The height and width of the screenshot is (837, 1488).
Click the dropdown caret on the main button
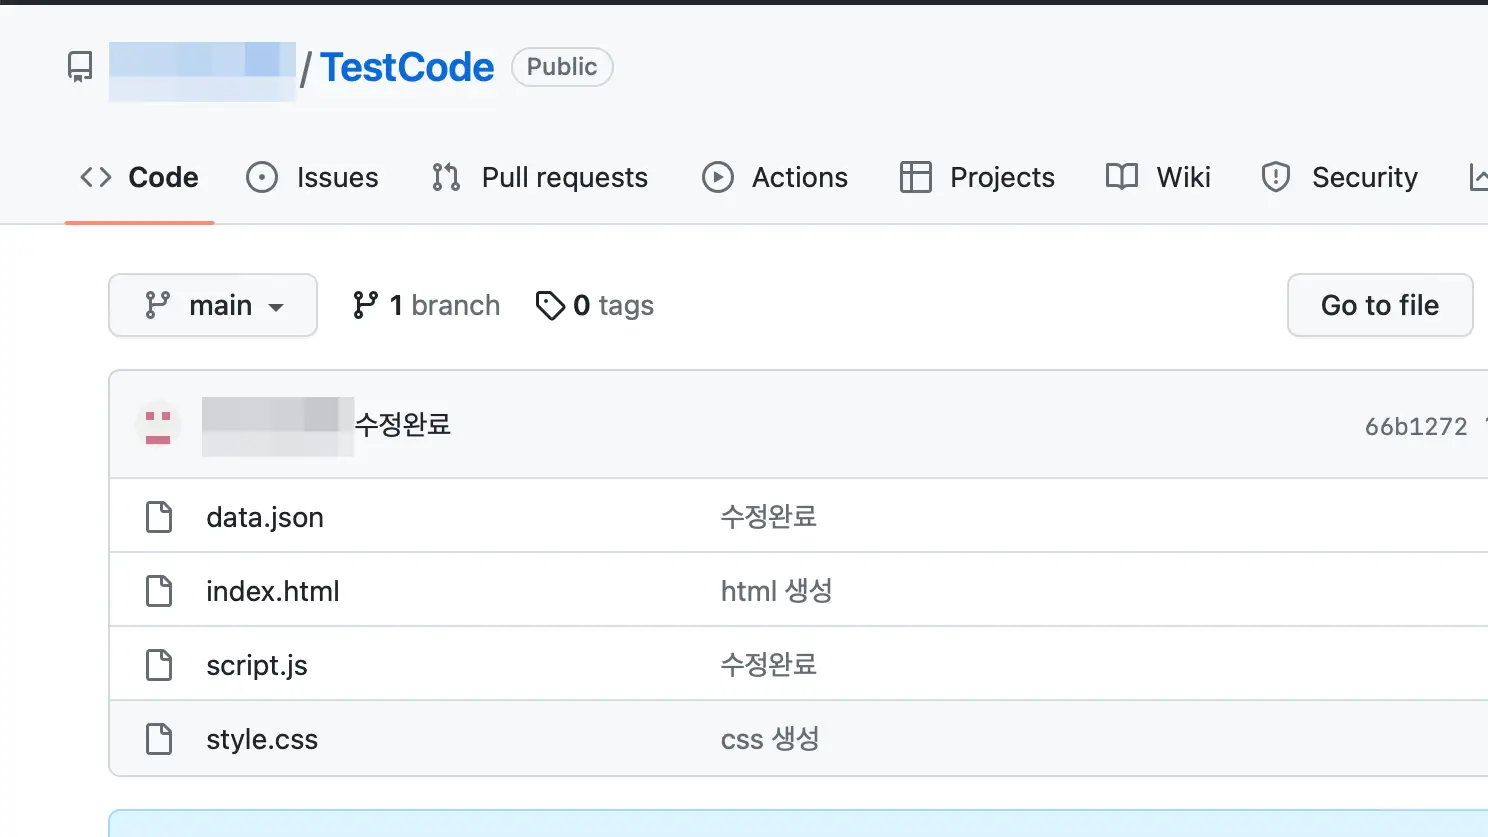coord(278,306)
